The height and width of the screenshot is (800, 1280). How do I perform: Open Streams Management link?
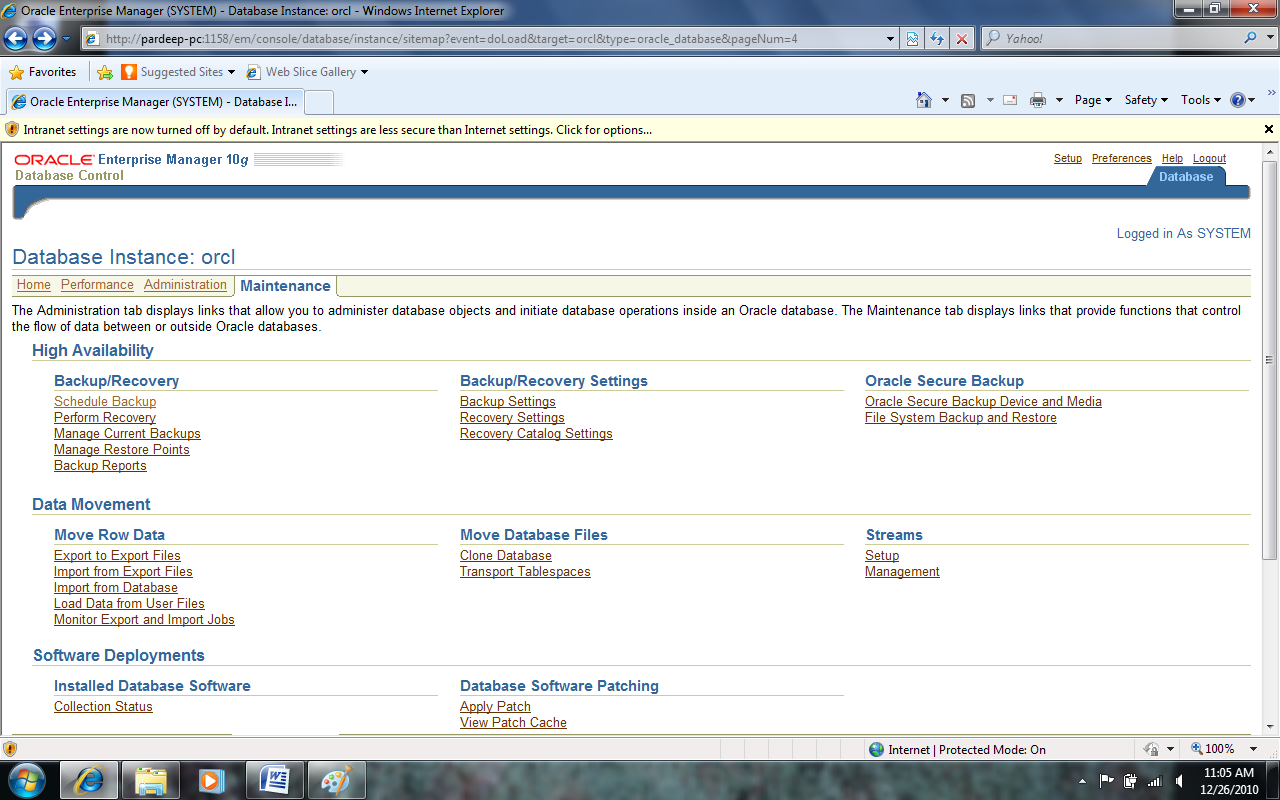click(902, 572)
